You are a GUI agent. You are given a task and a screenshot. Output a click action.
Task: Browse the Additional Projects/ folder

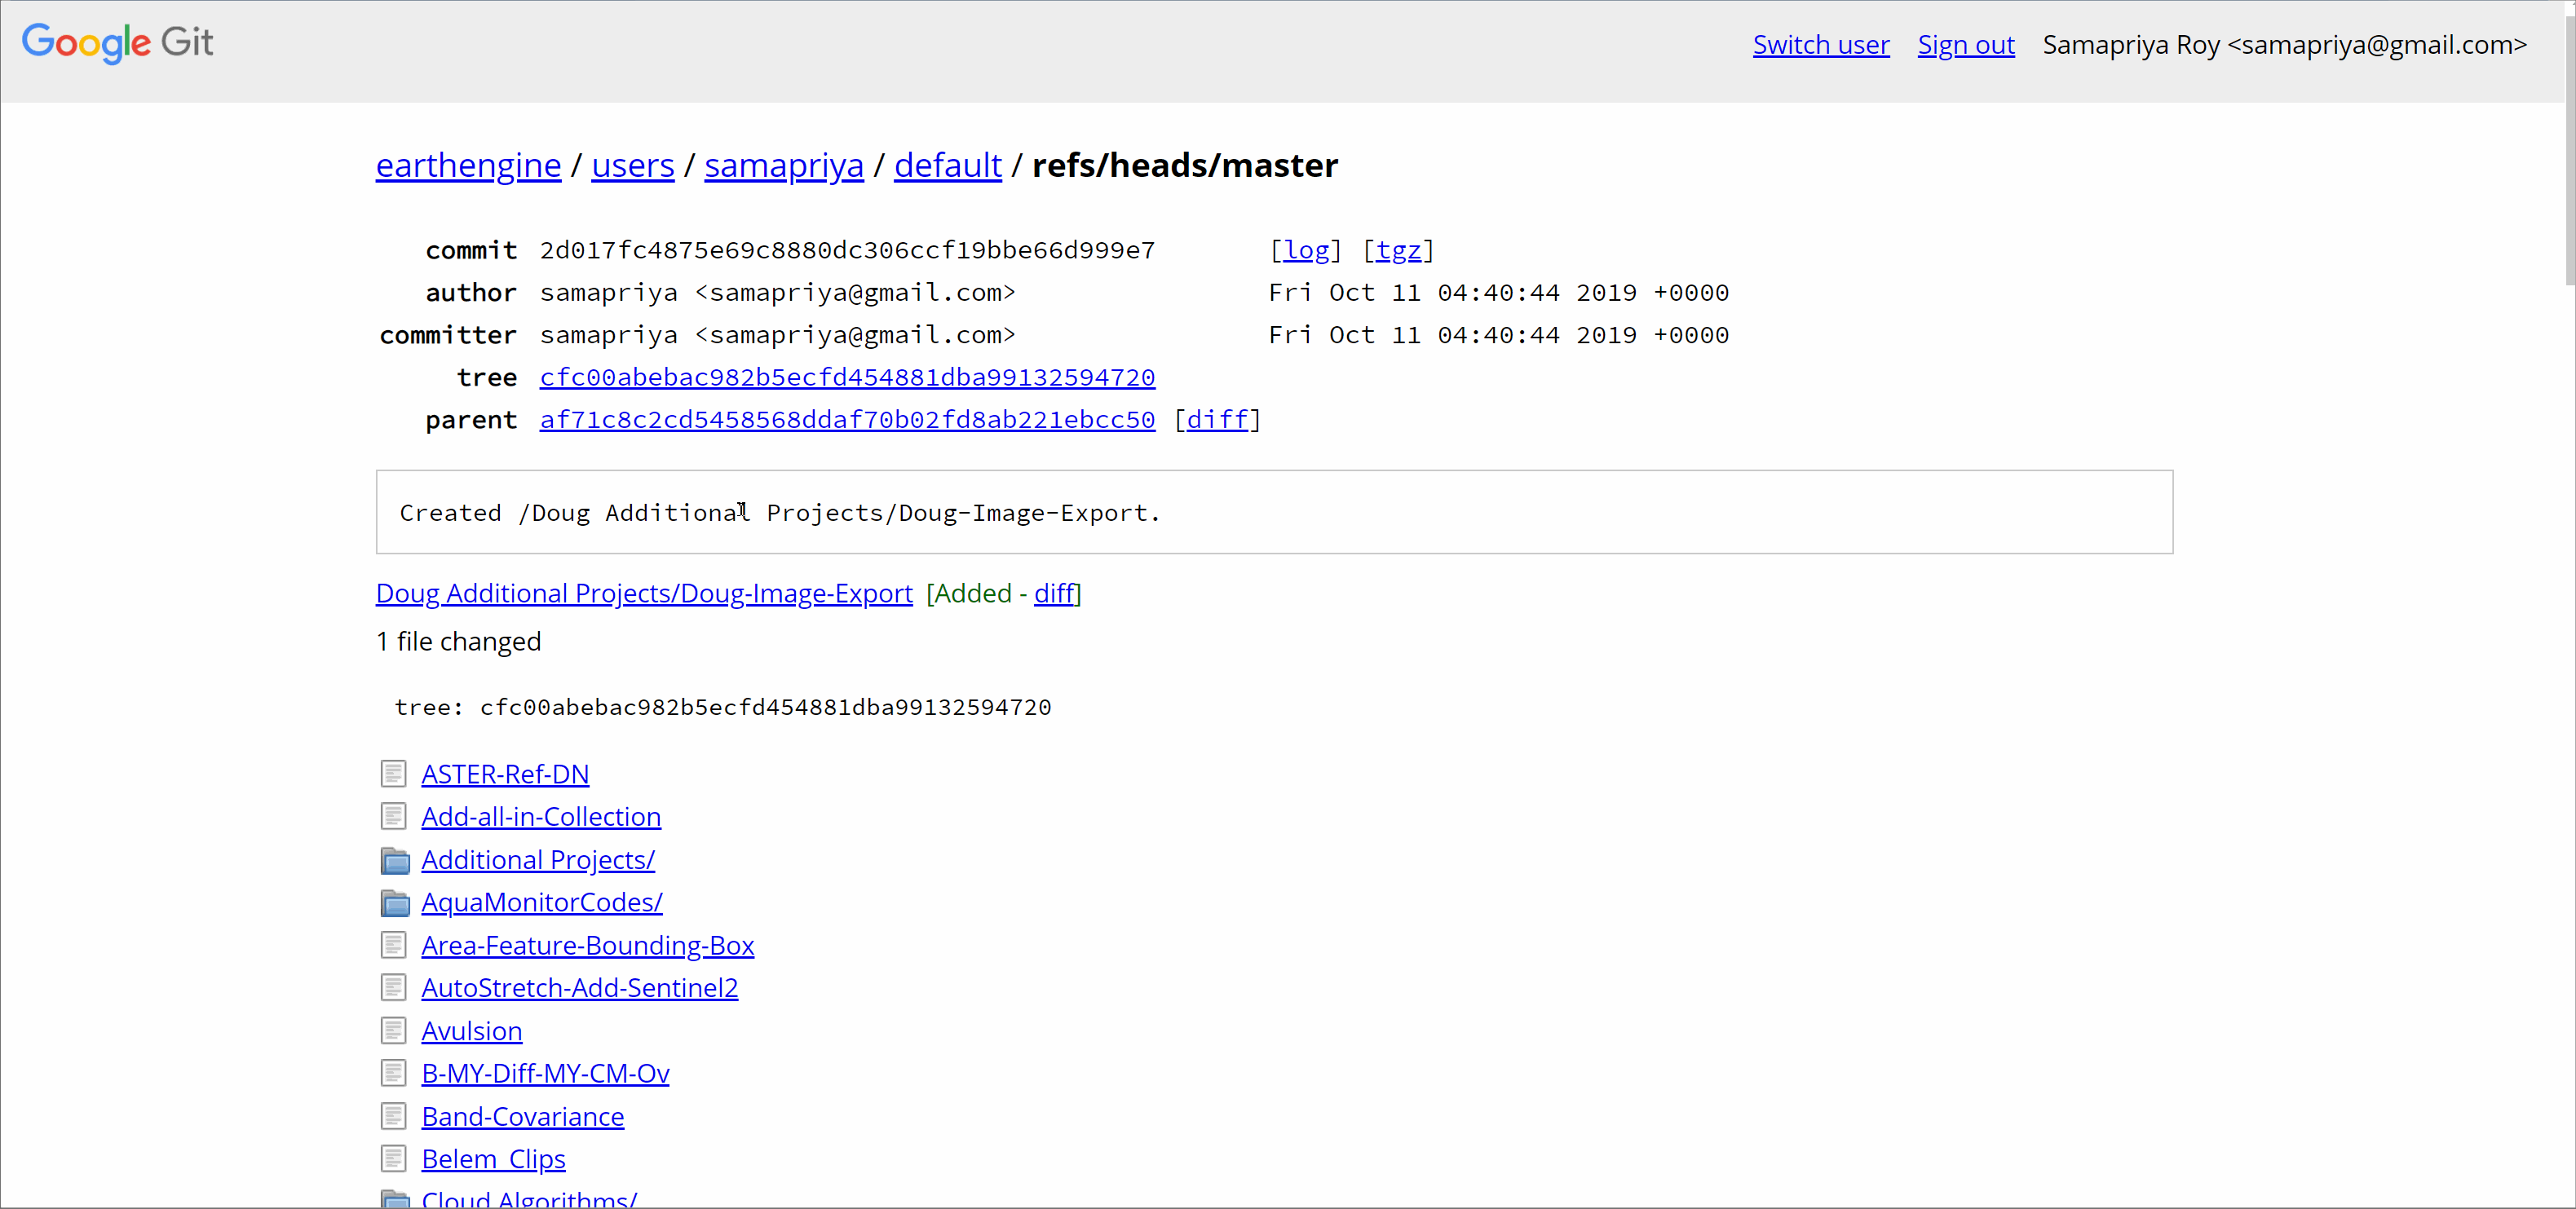point(538,860)
